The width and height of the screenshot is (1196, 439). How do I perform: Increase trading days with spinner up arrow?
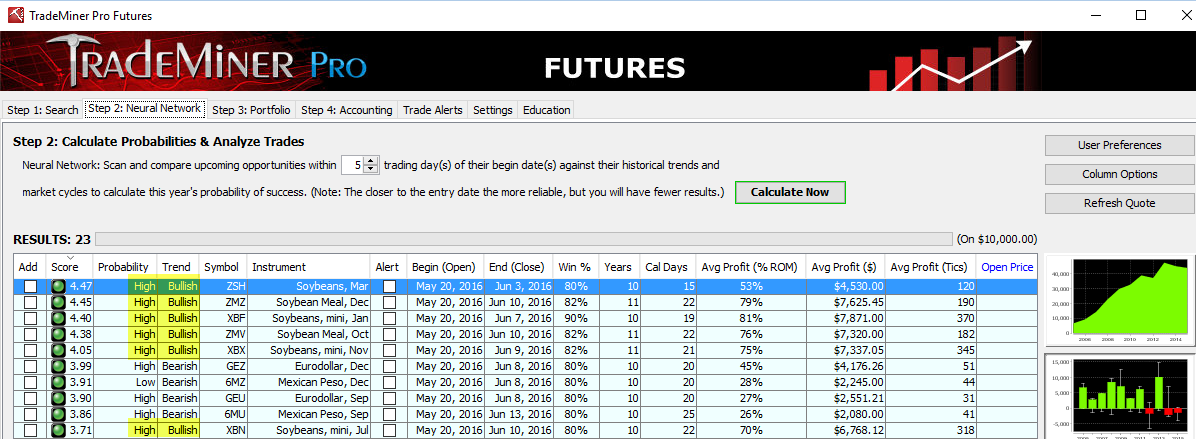point(371,160)
